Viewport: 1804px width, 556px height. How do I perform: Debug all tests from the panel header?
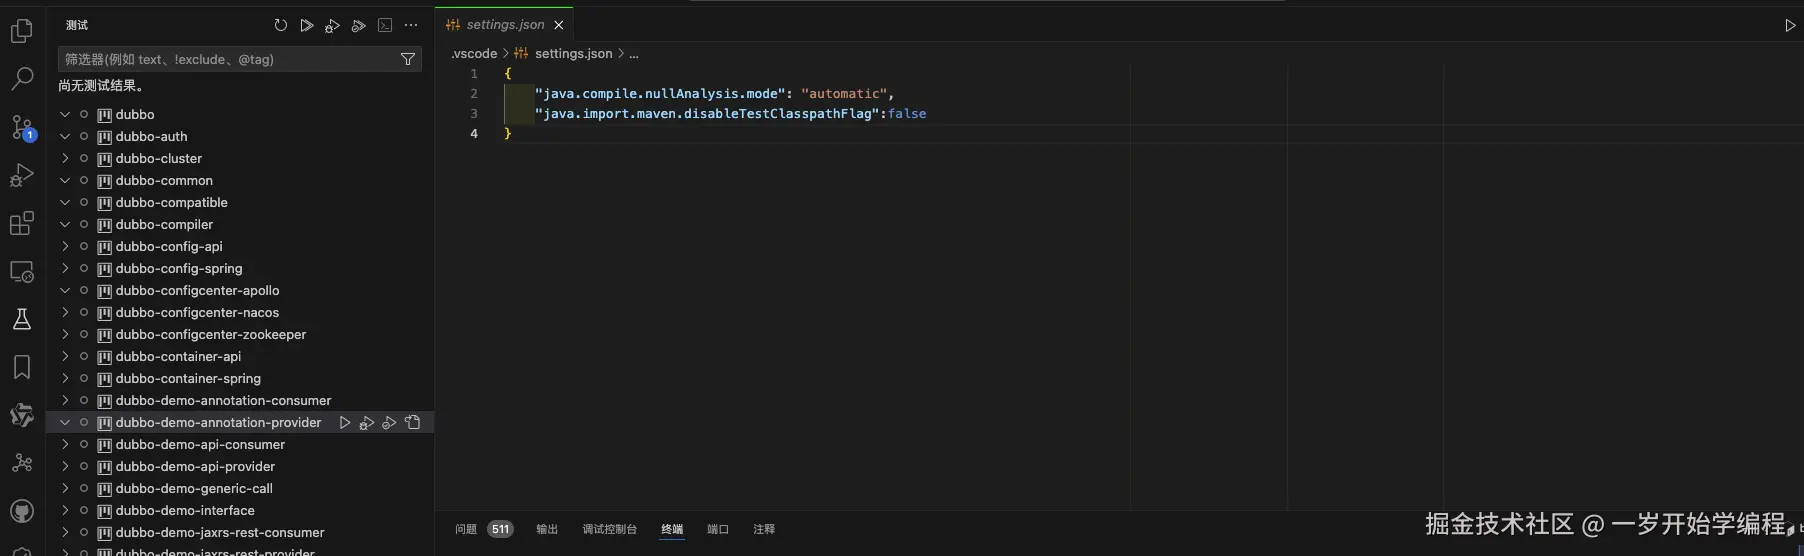click(x=333, y=25)
